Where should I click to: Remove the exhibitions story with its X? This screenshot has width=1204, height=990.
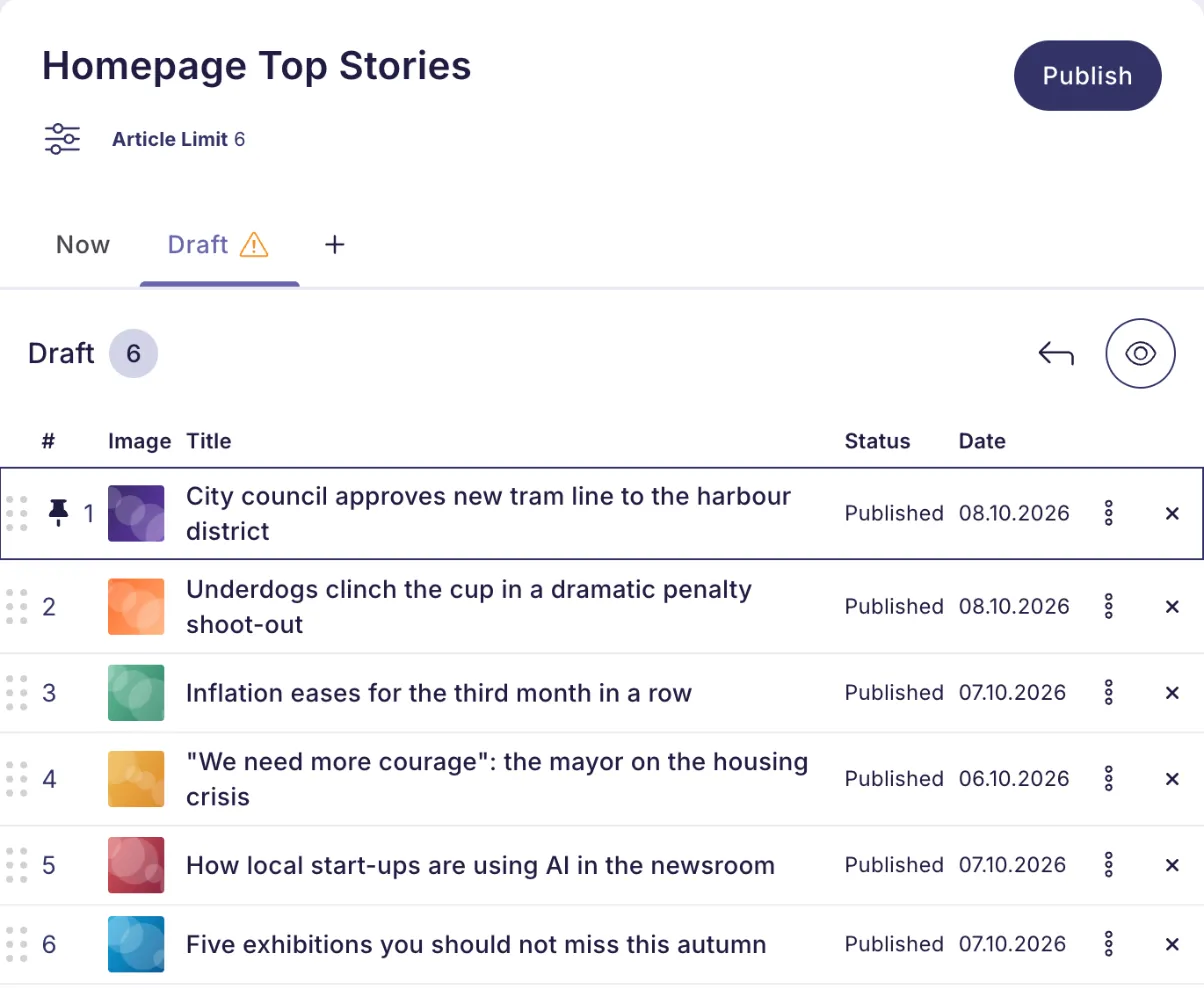pyautogui.click(x=1173, y=945)
